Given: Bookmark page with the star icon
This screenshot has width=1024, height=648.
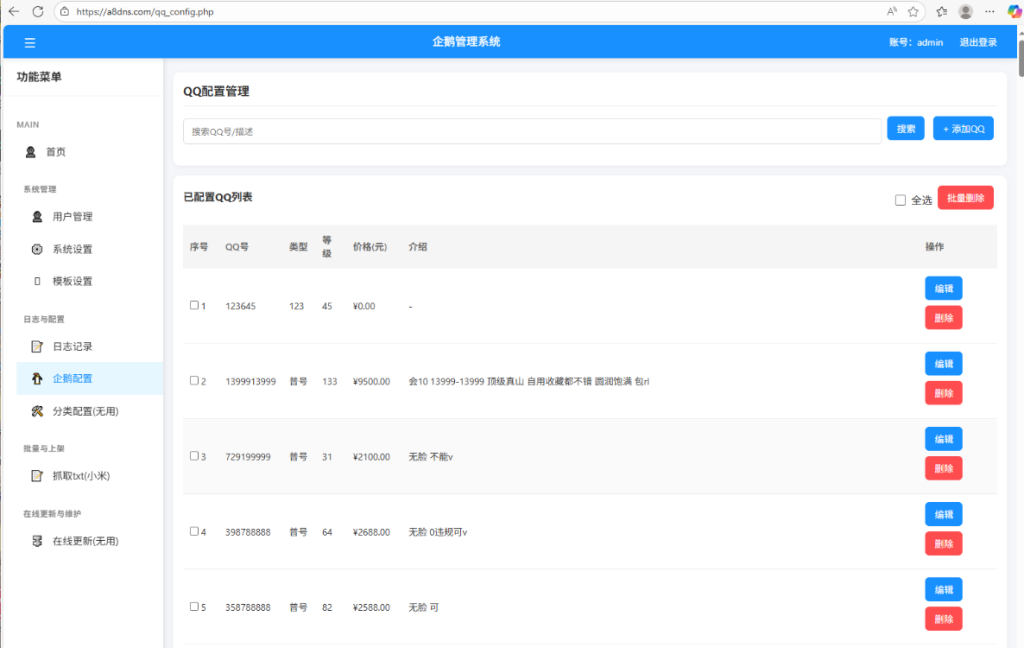Looking at the screenshot, I should click(913, 12).
